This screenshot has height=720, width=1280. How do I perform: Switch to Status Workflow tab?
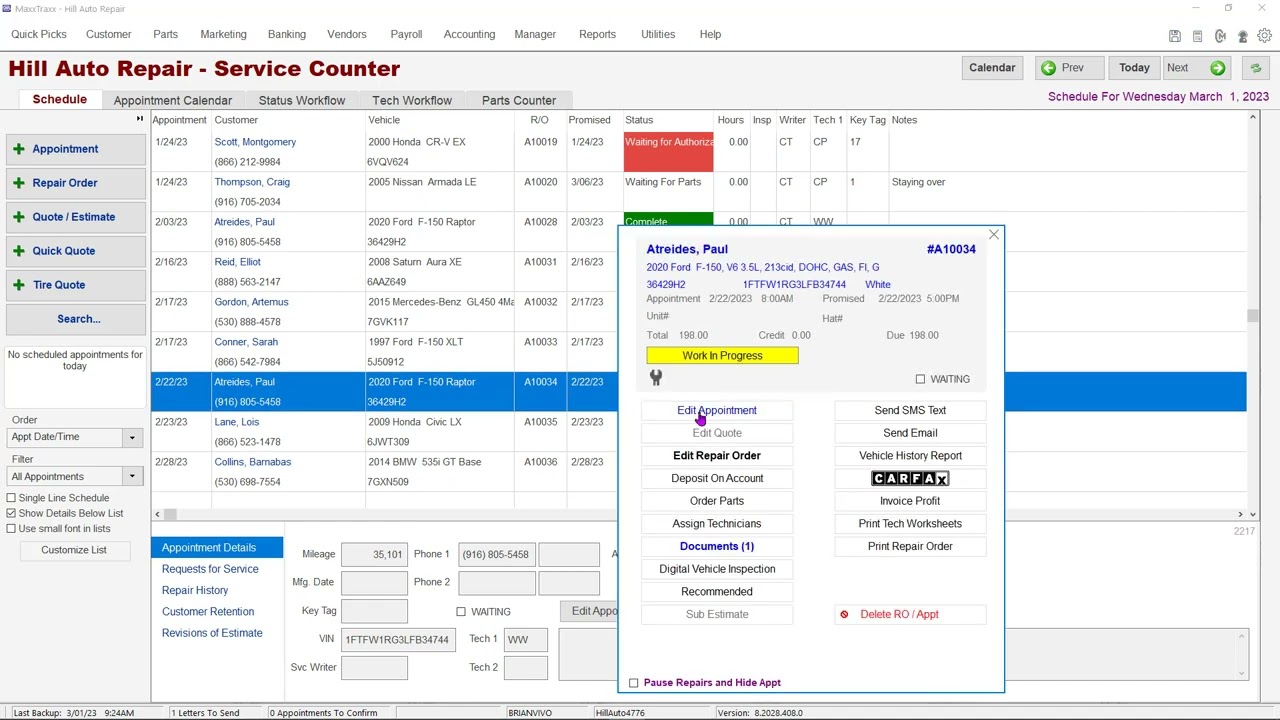coord(302,100)
